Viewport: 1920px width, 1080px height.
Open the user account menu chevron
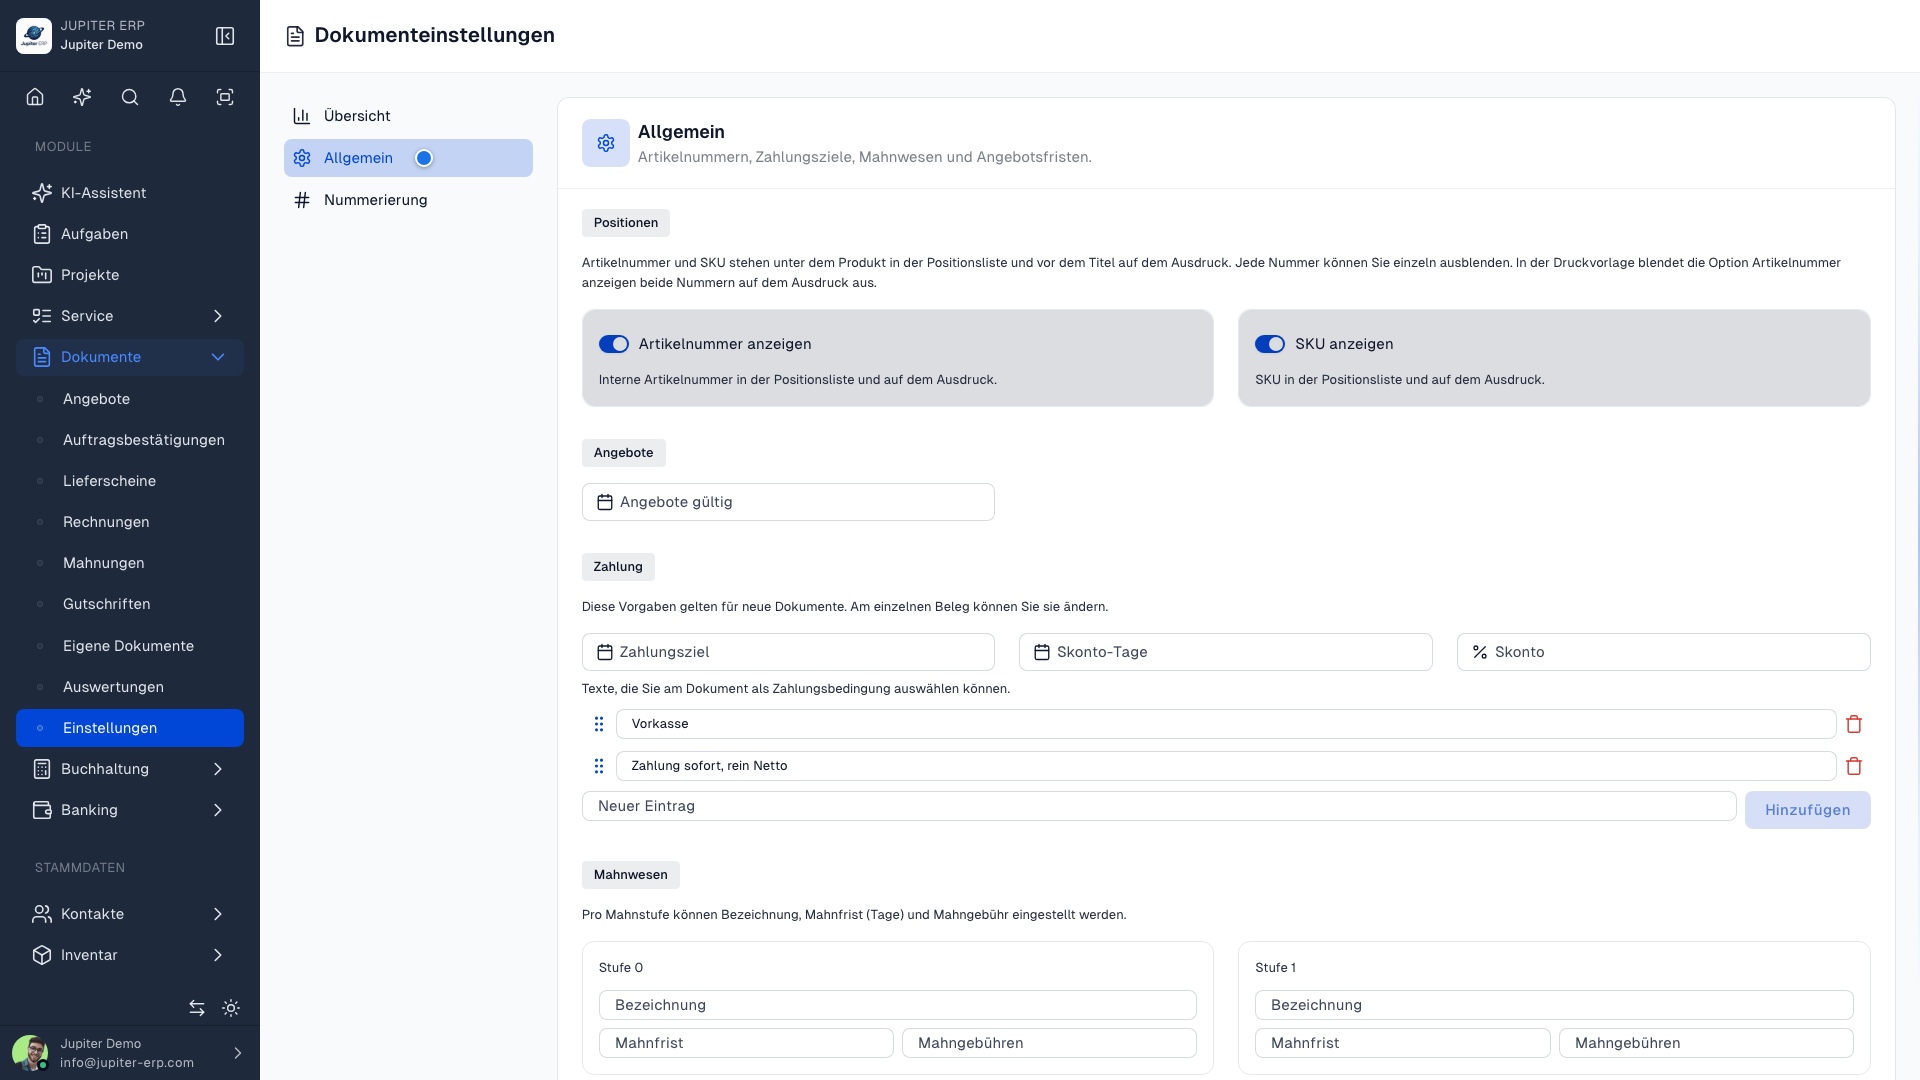238,1053
